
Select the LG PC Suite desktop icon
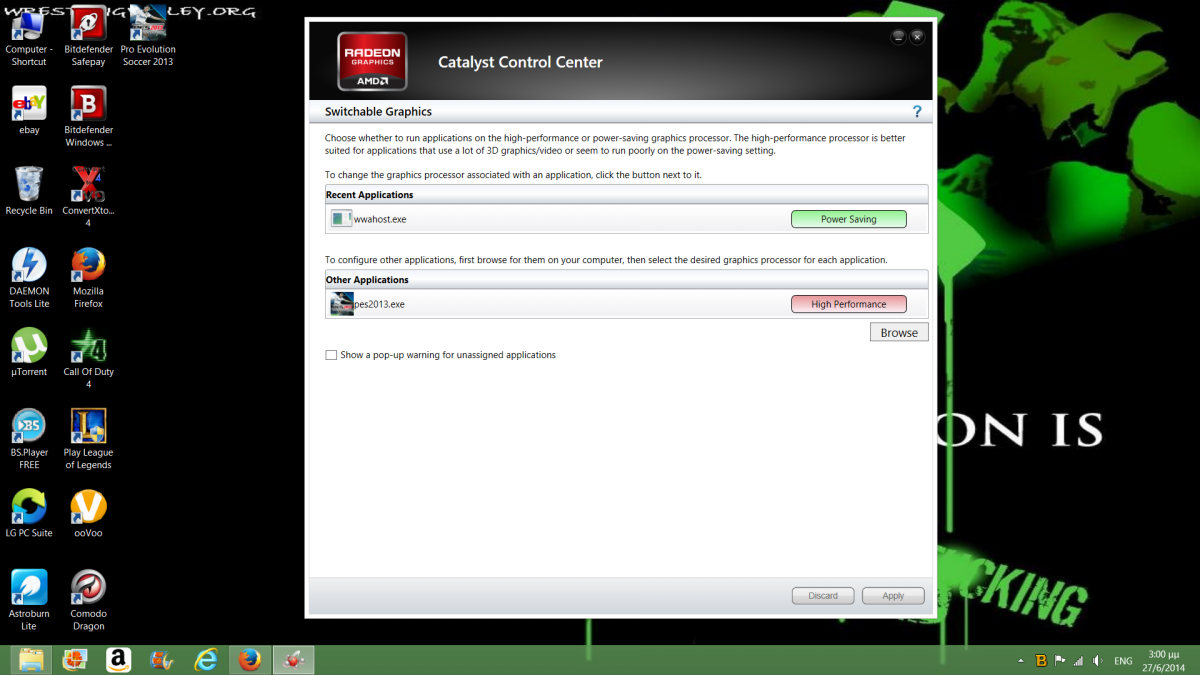(x=29, y=514)
